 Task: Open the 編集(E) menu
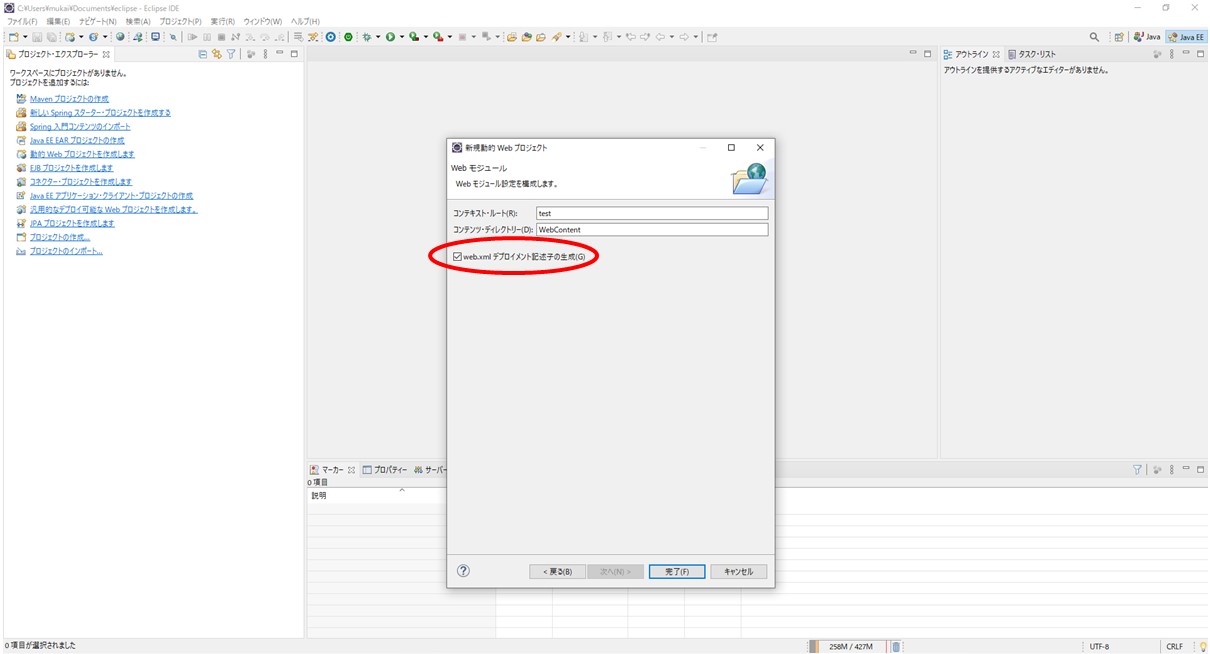pos(59,21)
